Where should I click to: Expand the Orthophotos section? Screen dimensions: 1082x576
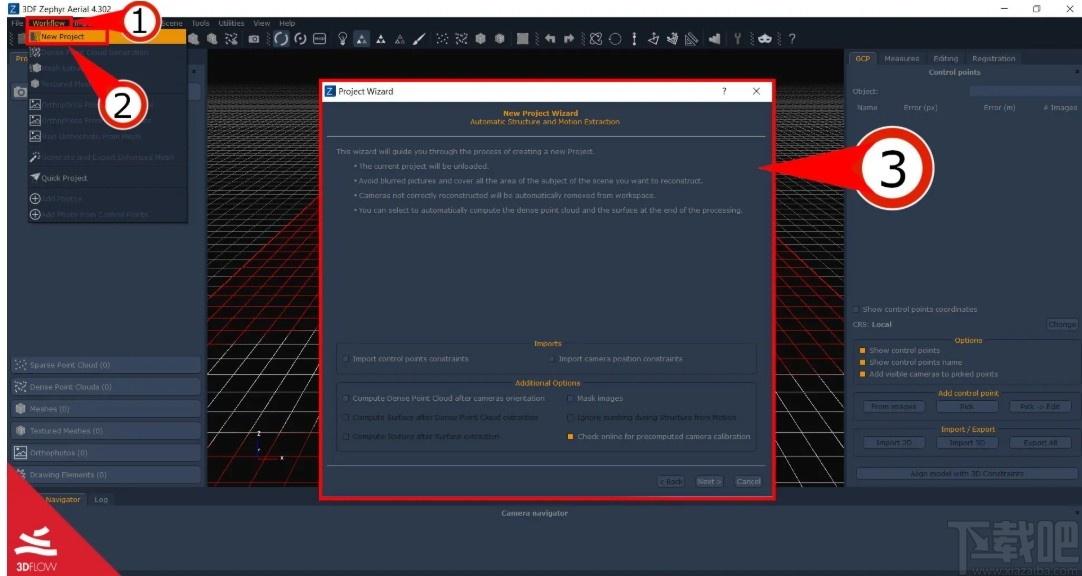[x=106, y=453]
